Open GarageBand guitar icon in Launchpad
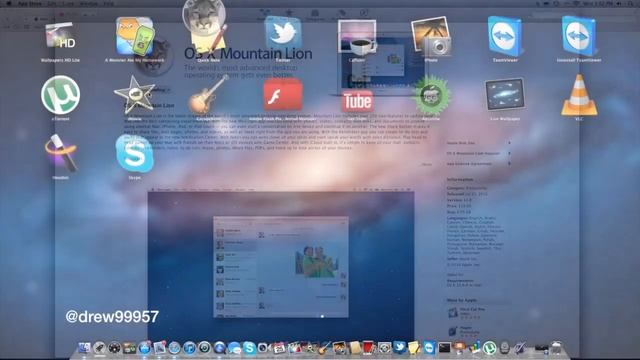Image resolution: width=640 pixels, height=360 pixels. pos(209,95)
